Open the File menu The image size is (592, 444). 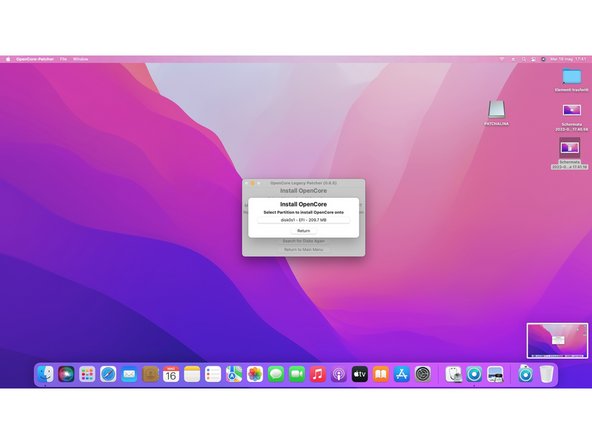63,59
